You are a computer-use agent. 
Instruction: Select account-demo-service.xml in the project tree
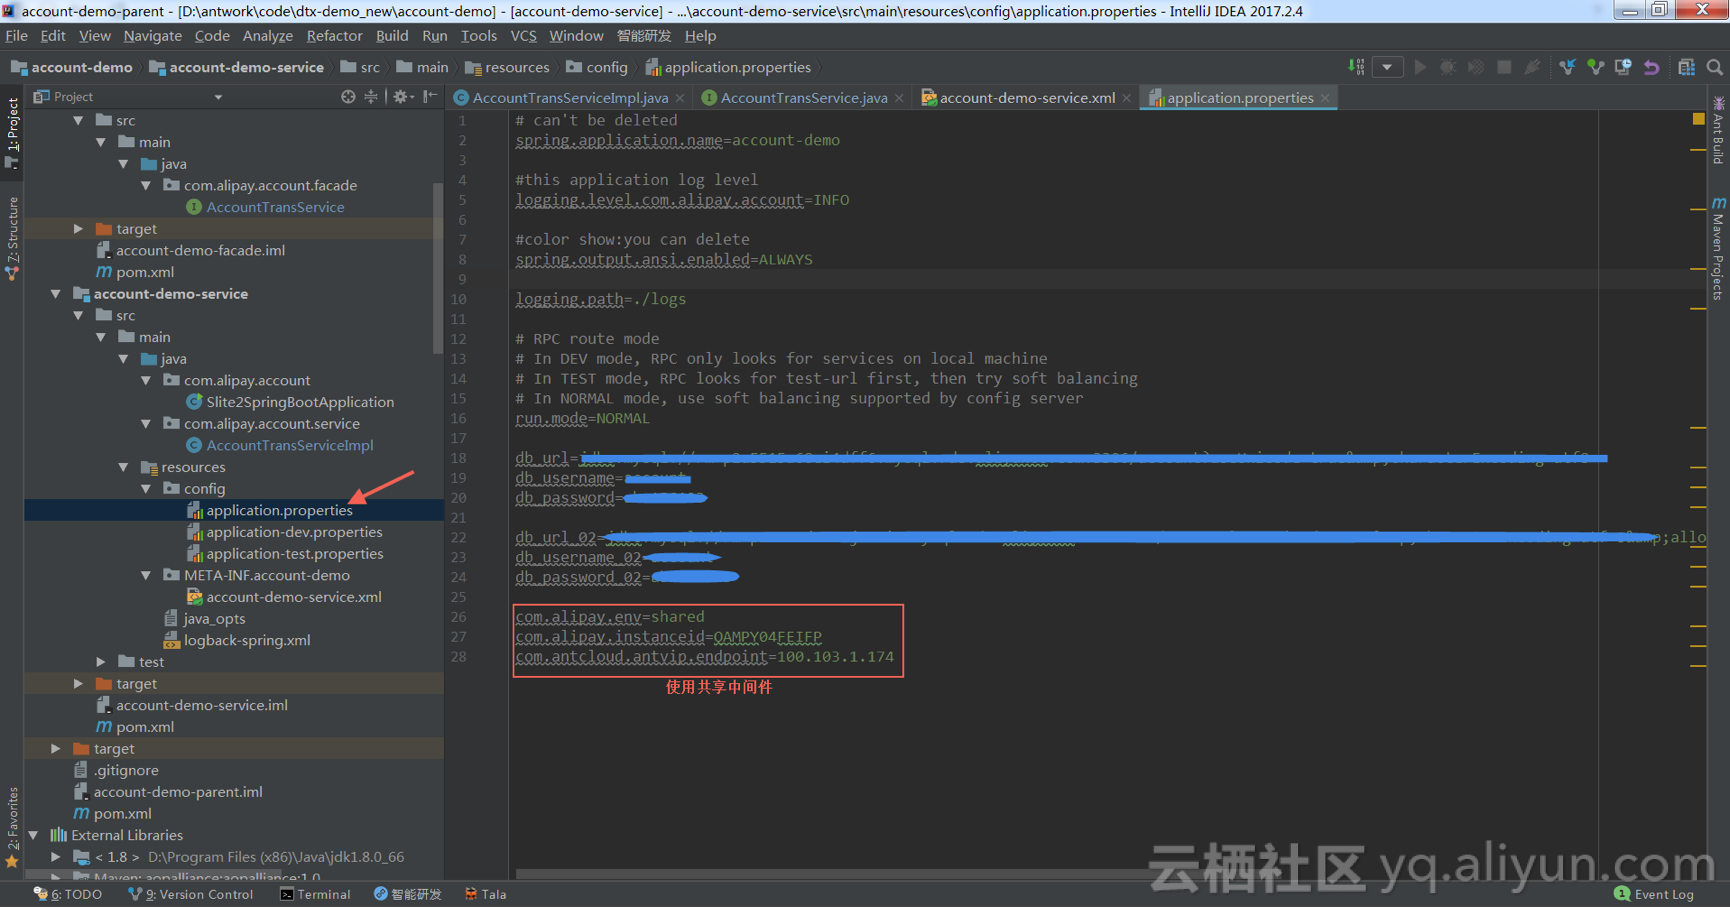293,597
